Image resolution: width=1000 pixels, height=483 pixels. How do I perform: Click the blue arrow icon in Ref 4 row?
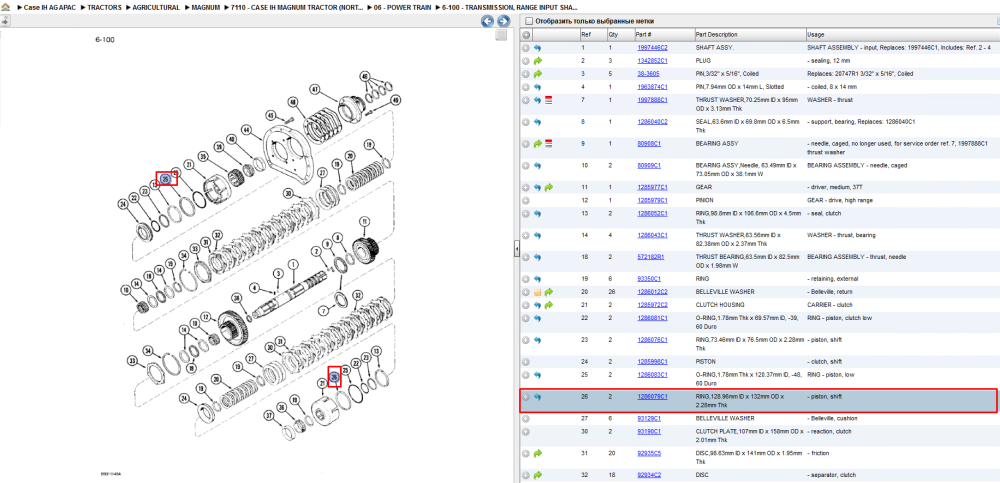click(537, 87)
